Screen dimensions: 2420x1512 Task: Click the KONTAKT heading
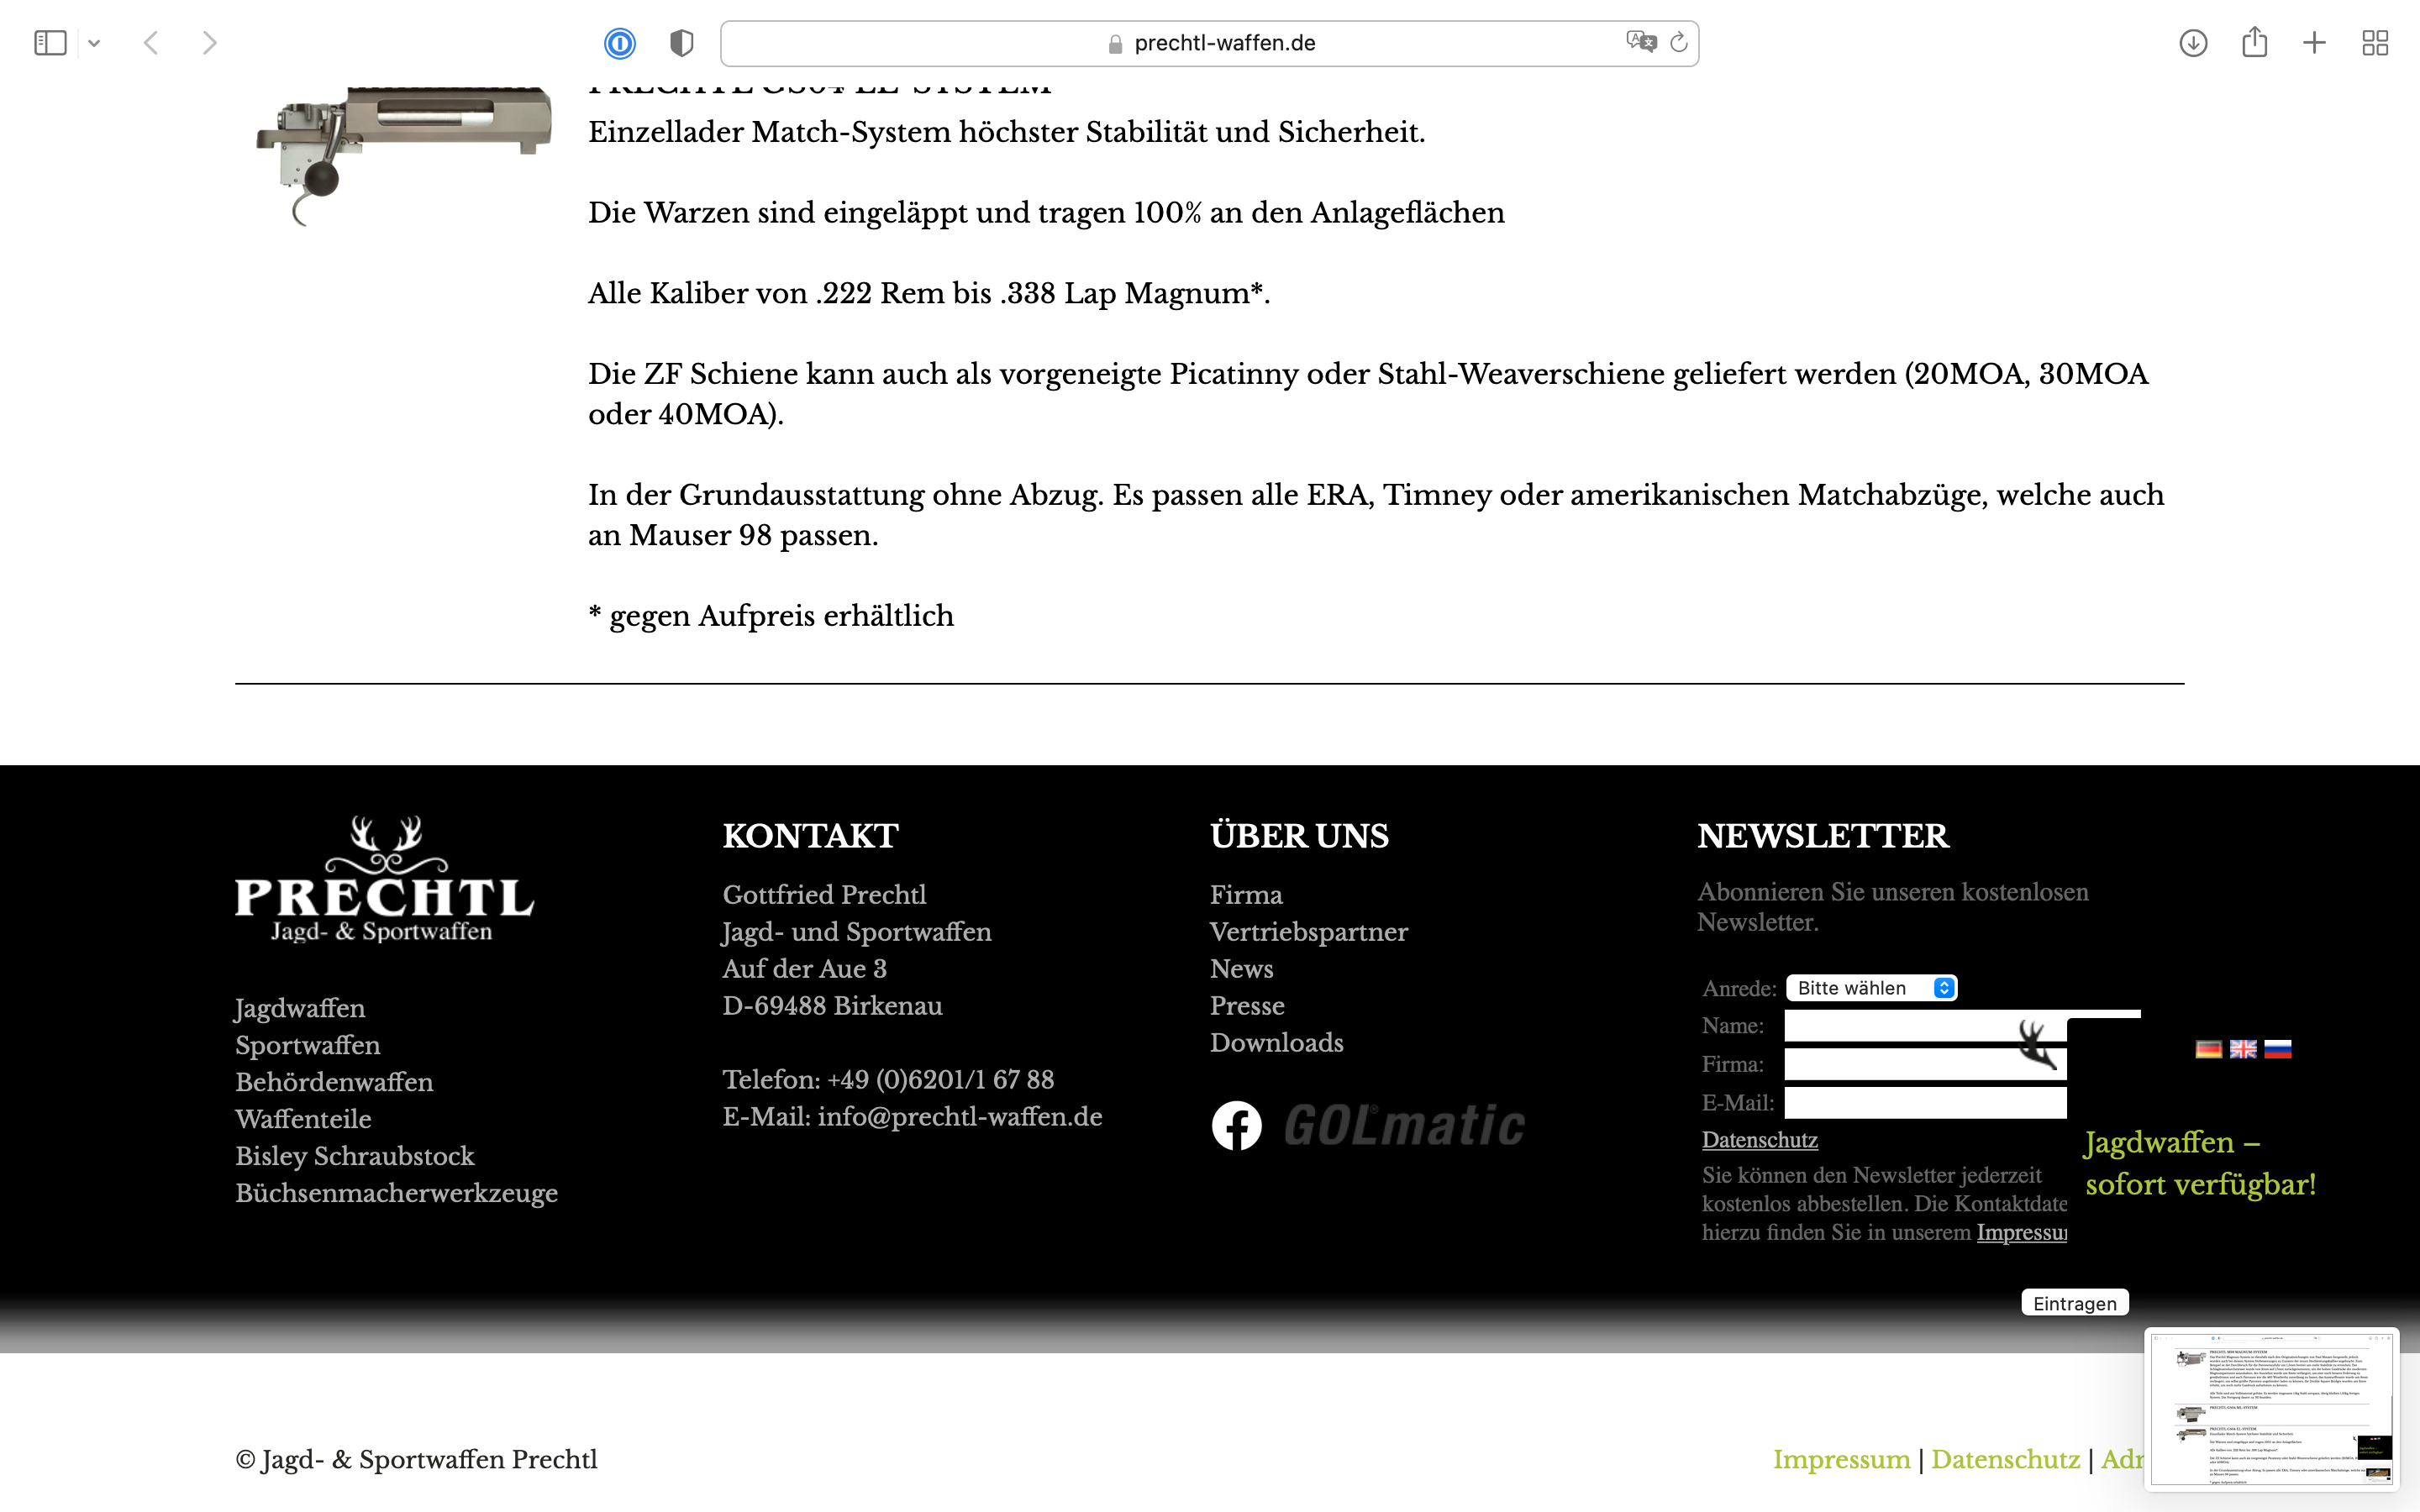point(810,836)
